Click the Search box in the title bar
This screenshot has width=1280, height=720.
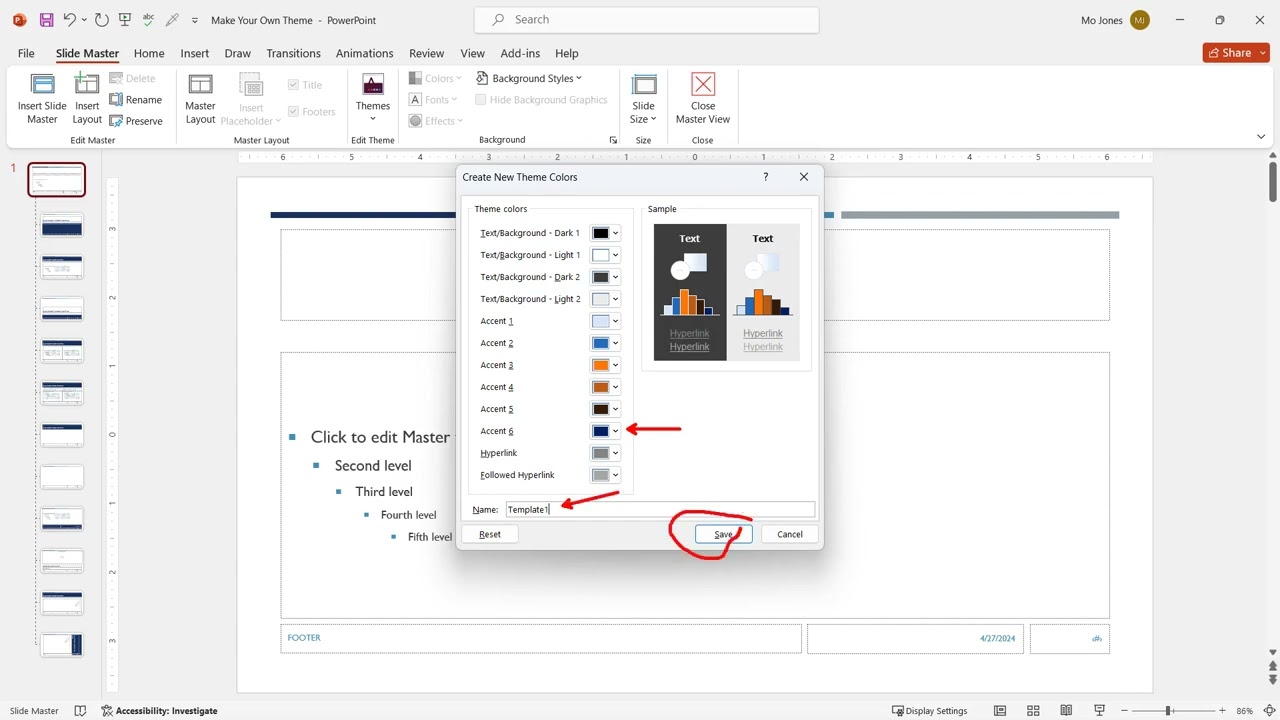[x=646, y=20]
